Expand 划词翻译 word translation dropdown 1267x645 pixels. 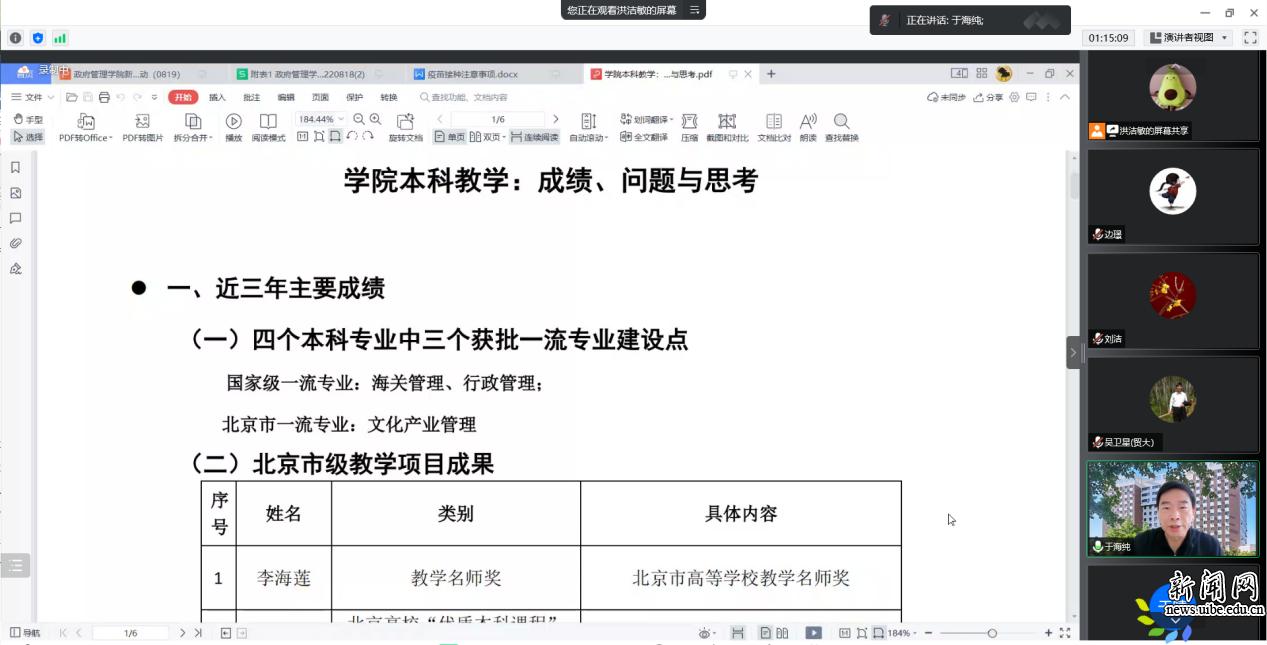(x=647, y=119)
